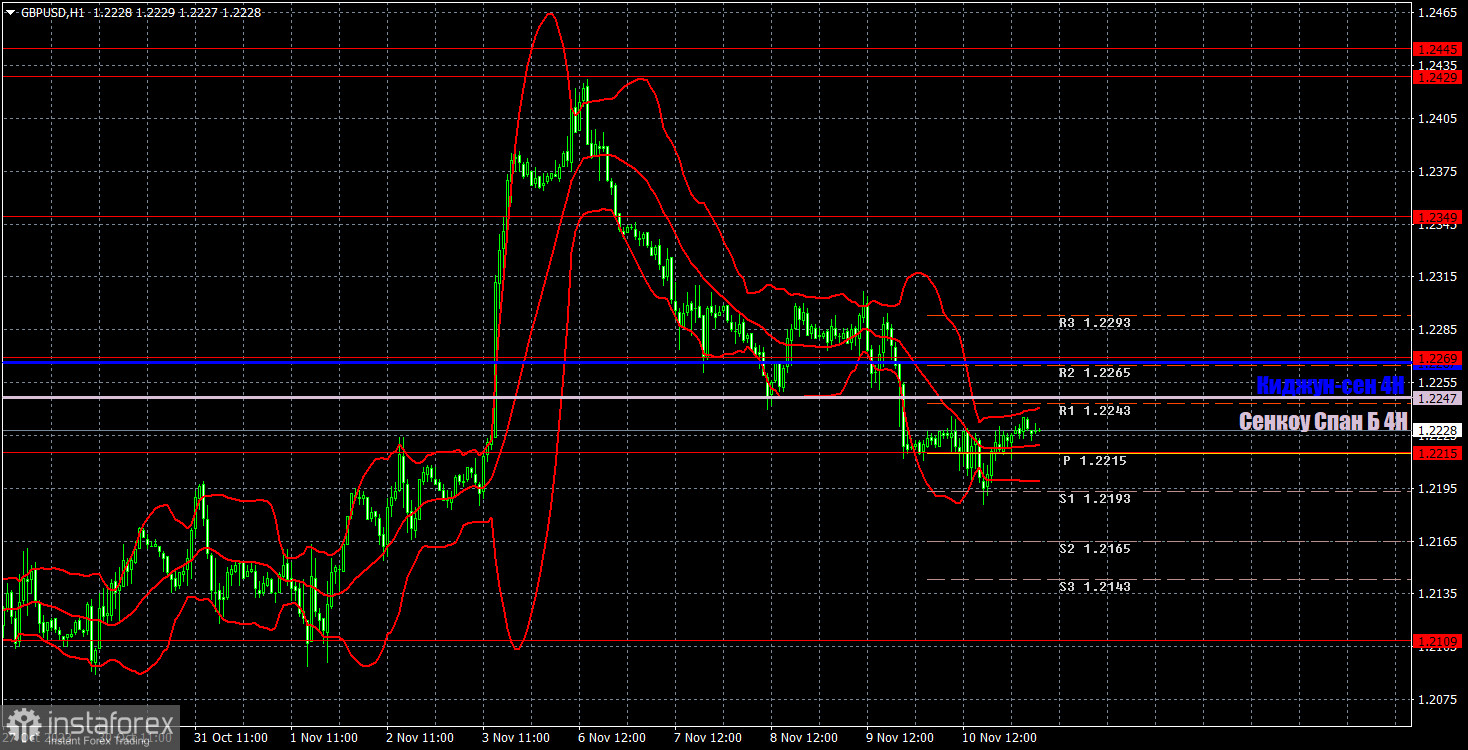Select the S2 1.2165 pivot label
This screenshot has height=750, width=1468.
(x=1095, y=549)
